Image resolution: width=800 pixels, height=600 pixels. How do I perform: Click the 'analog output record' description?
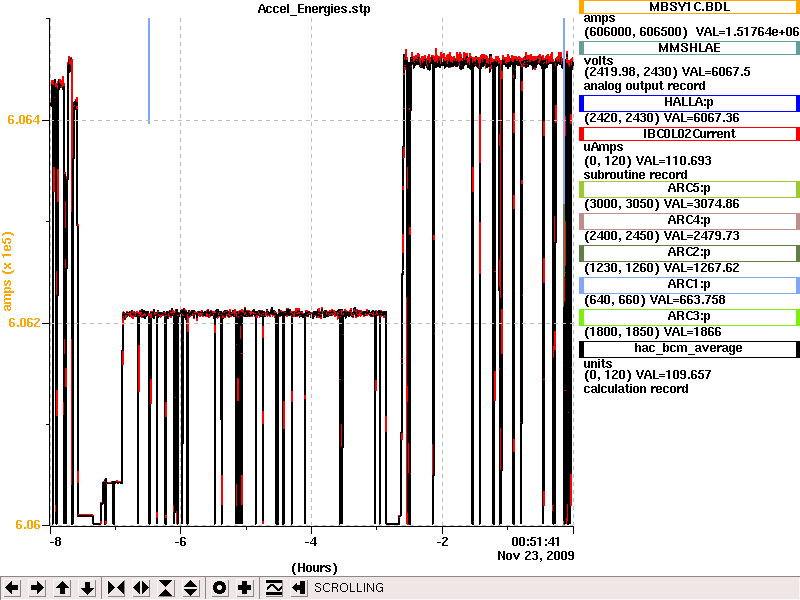(644, 86)
